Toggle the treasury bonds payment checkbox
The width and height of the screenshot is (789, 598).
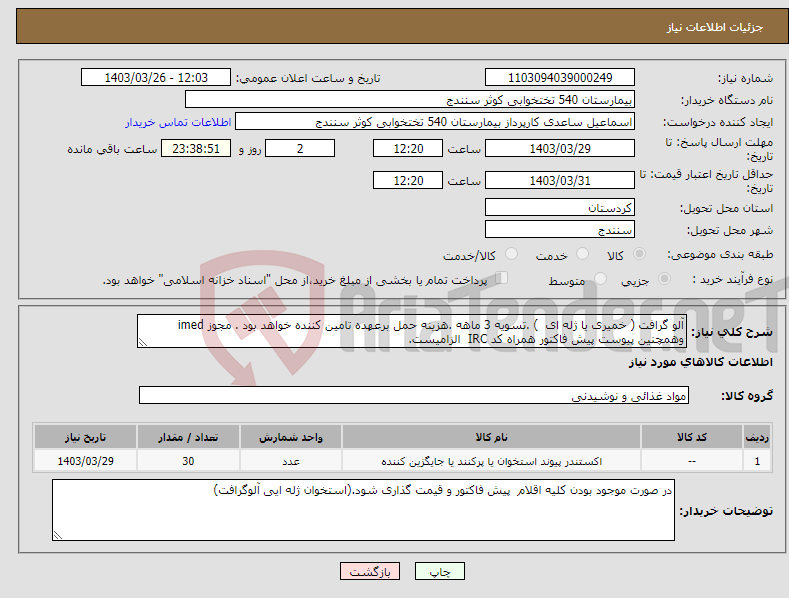pos(502,278)
